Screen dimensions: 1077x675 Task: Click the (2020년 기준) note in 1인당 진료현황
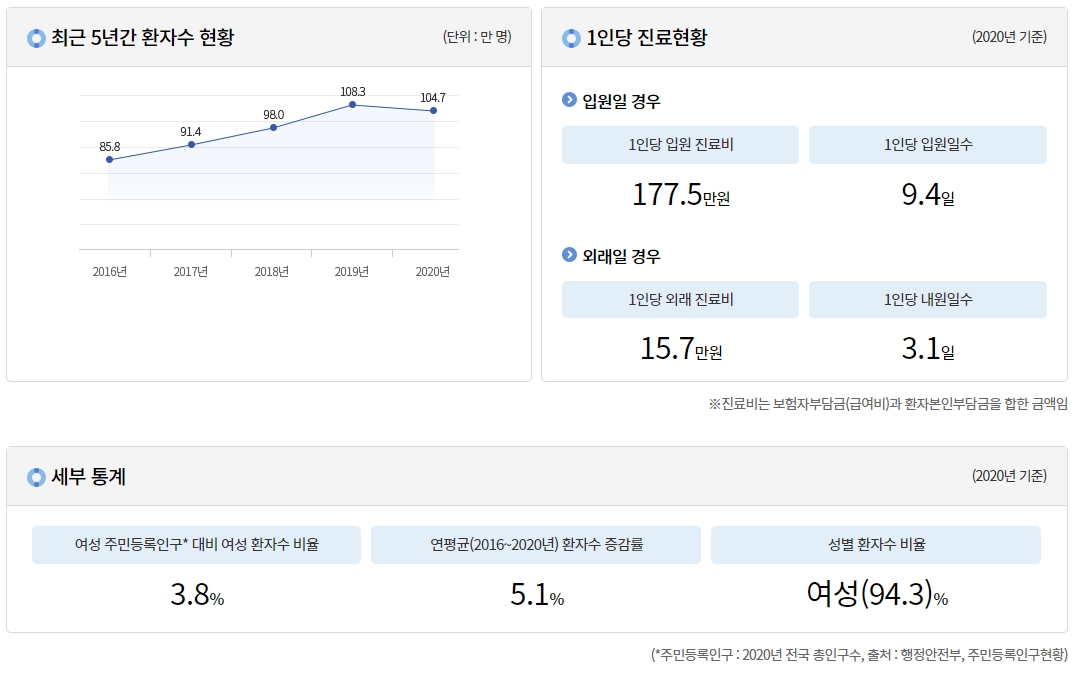pyautogui.click(x=1009, y=37)
